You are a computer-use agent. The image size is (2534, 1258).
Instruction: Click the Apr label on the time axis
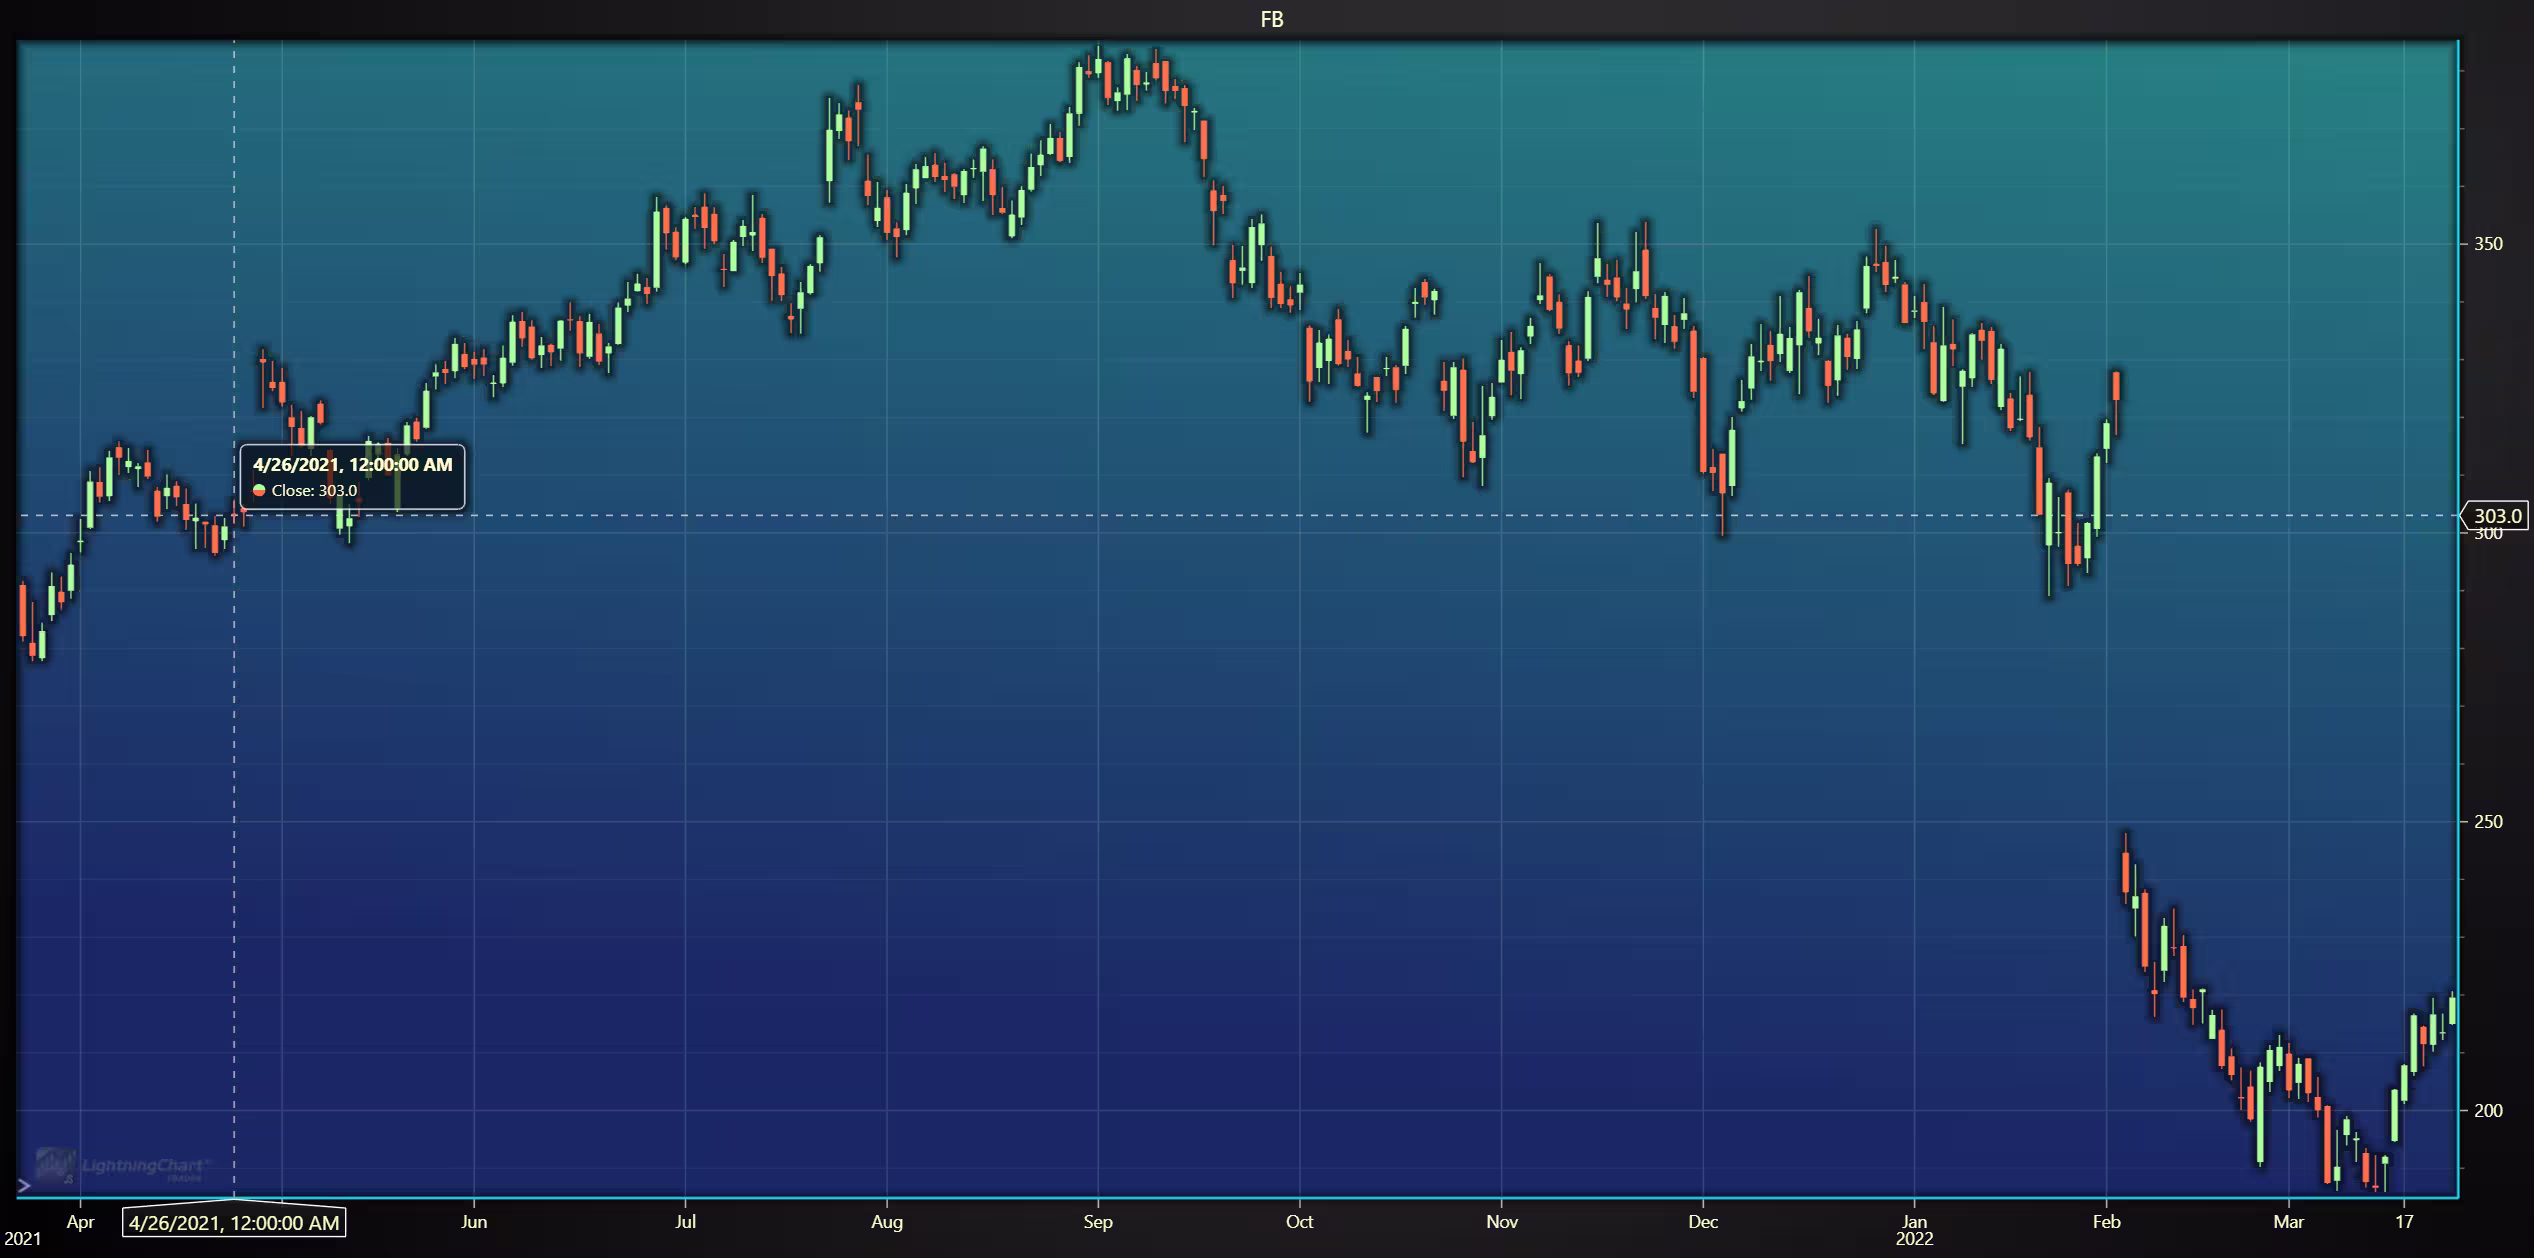[x=80, y=1222]
